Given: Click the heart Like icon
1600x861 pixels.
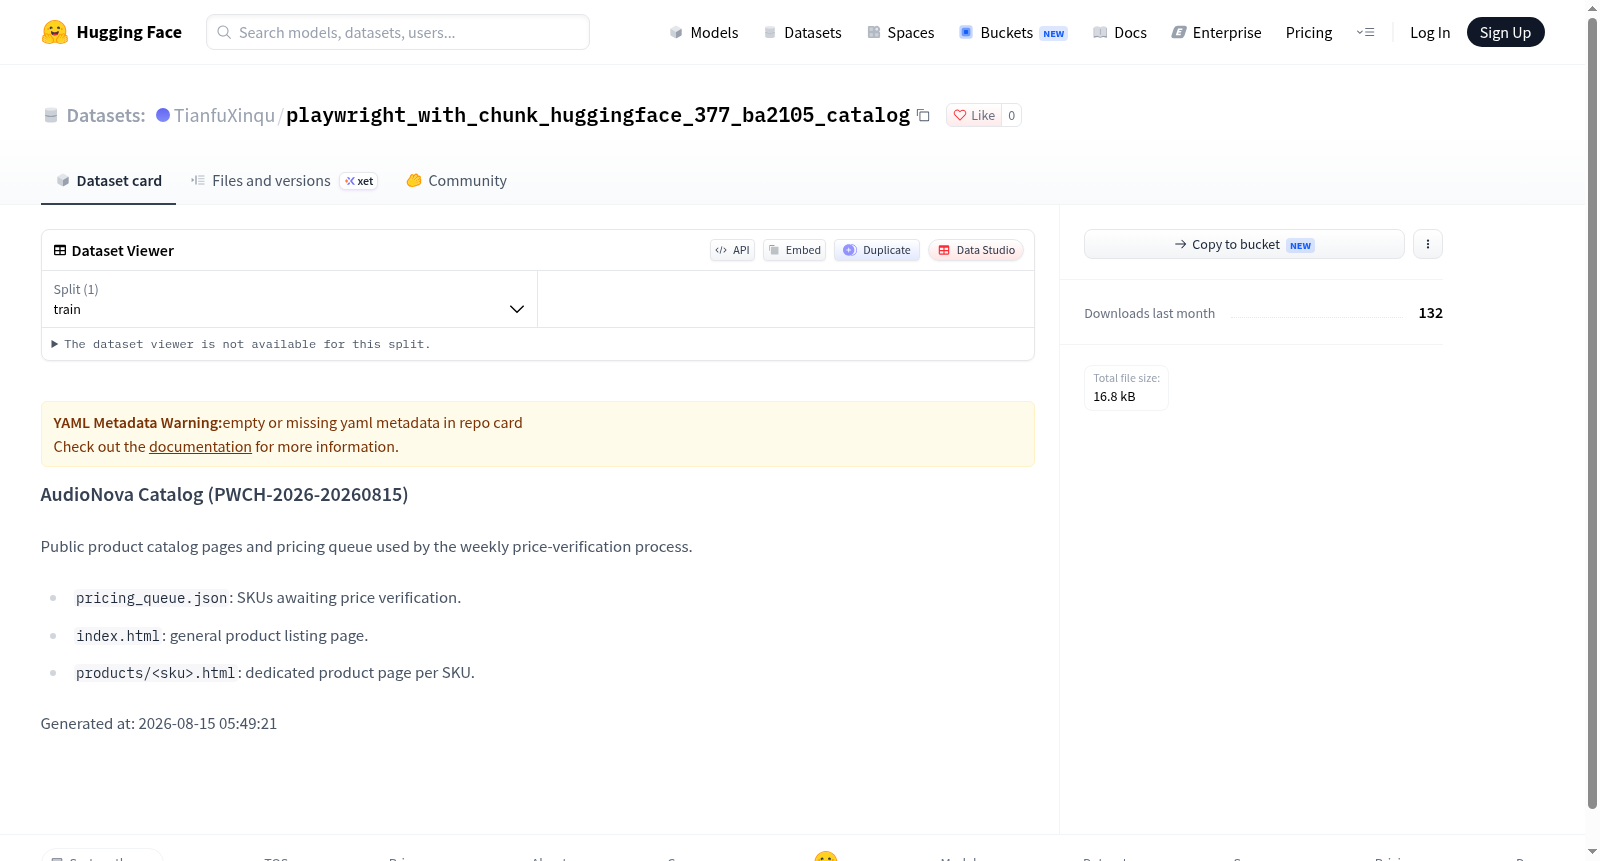Looking at the screenshot, I should 960,115.
